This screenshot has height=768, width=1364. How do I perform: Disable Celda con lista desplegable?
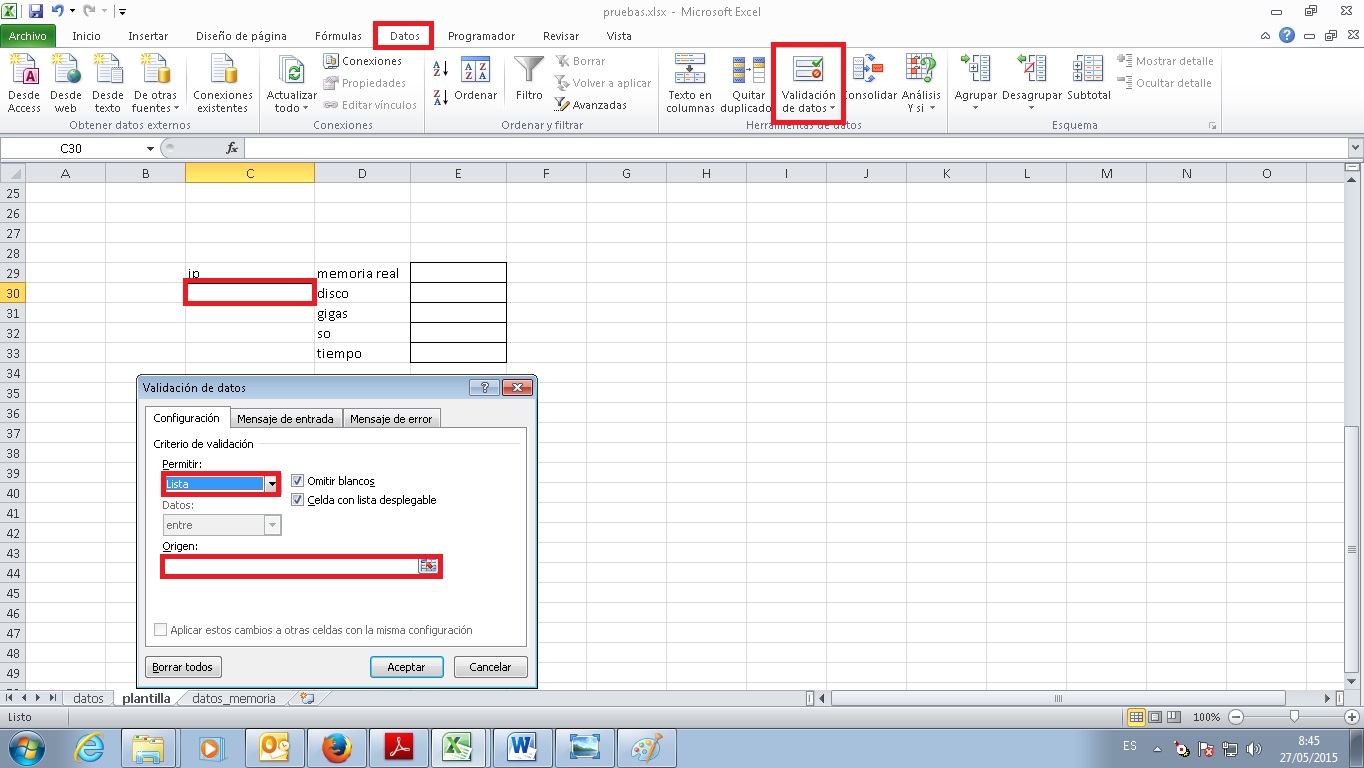coord(297,500)
